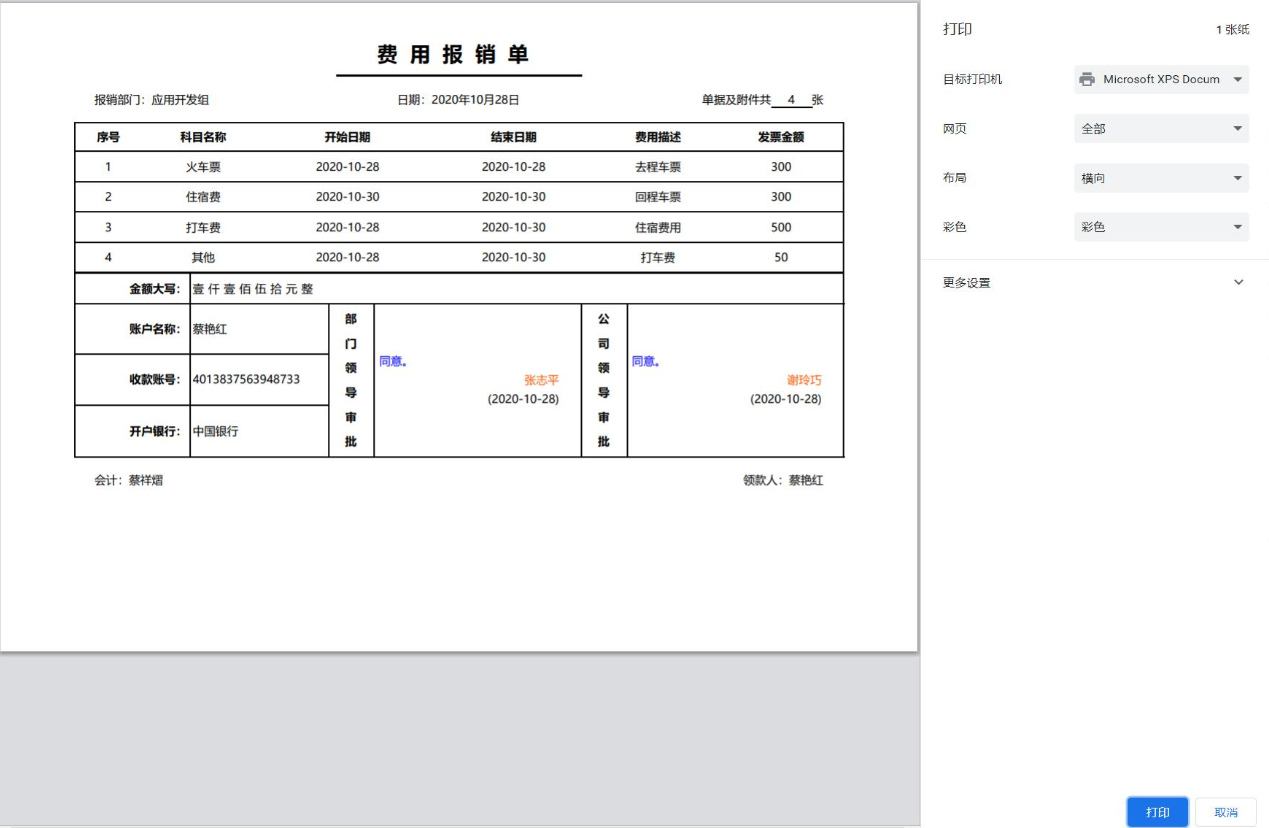
Task: Click the 1 张纸 sheet count
Action: (x=1232, y=30)
